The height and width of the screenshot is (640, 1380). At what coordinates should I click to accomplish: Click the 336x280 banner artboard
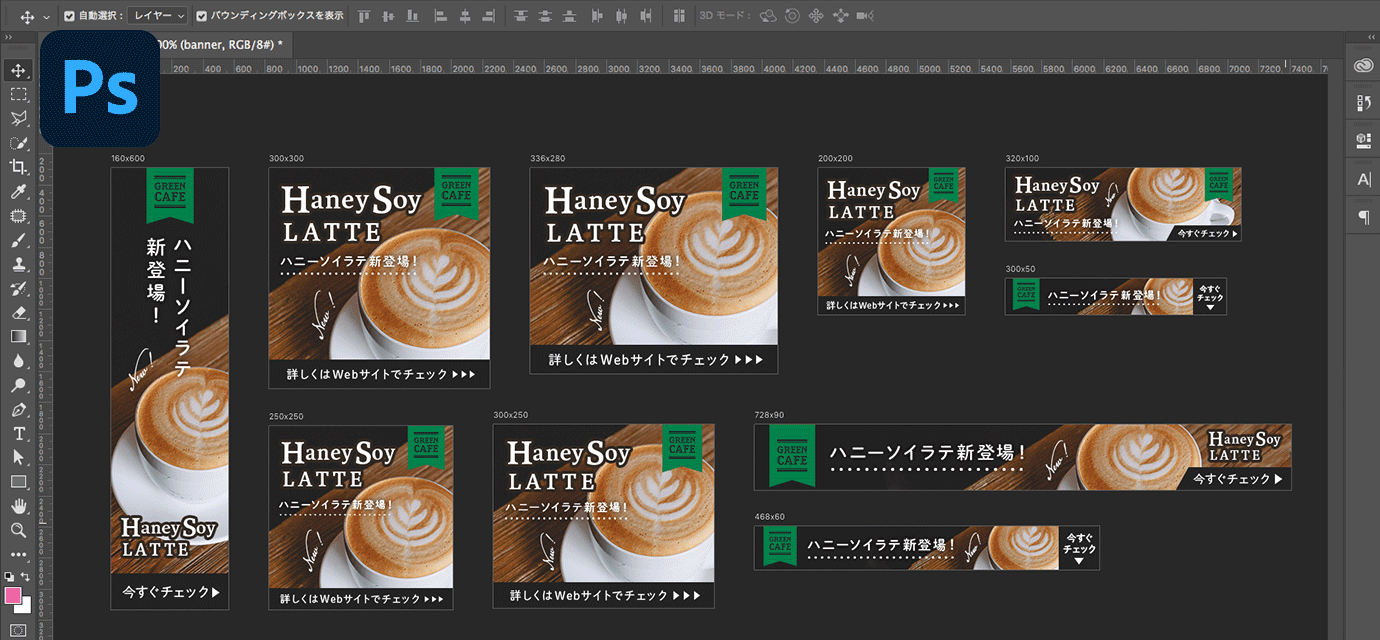pos(653,270)
